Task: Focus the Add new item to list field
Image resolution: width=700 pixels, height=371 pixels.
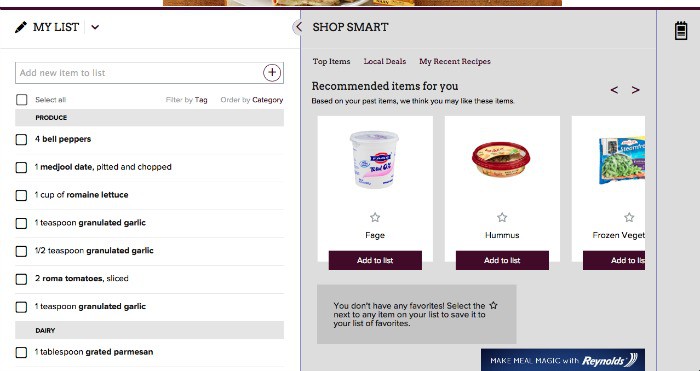Action: [138, 73]
